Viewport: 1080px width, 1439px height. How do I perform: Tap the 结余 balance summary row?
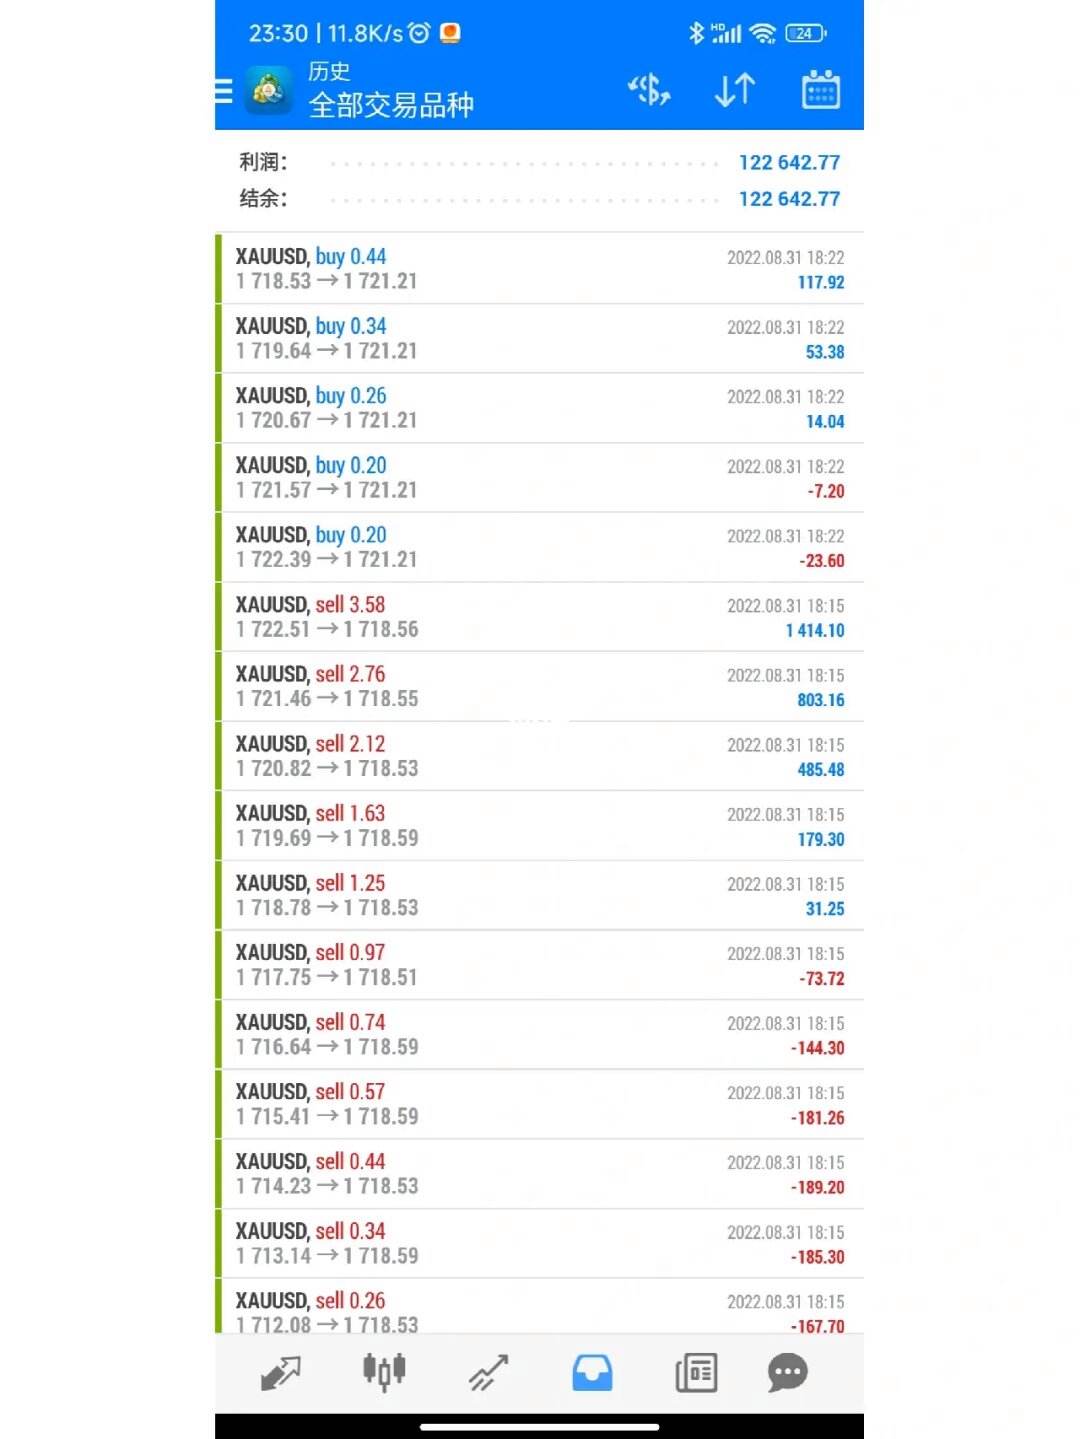(x=540, y=198)
